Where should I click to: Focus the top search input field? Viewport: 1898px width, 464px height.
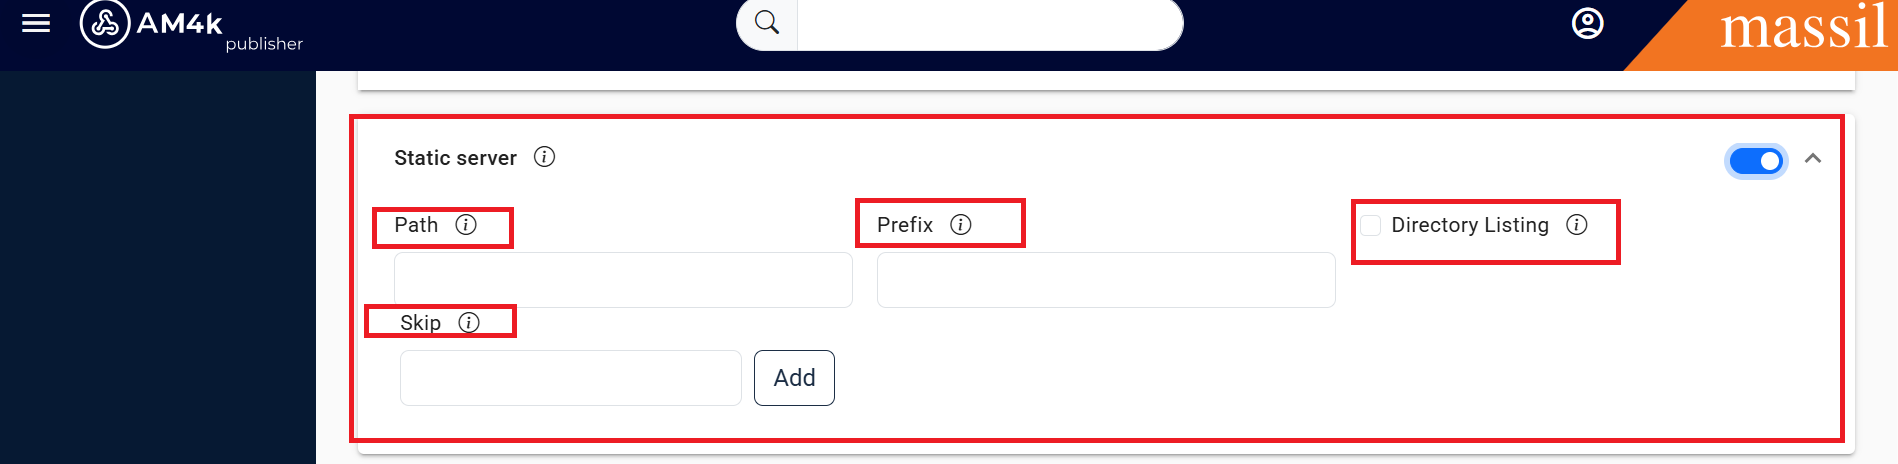[988, 23]
